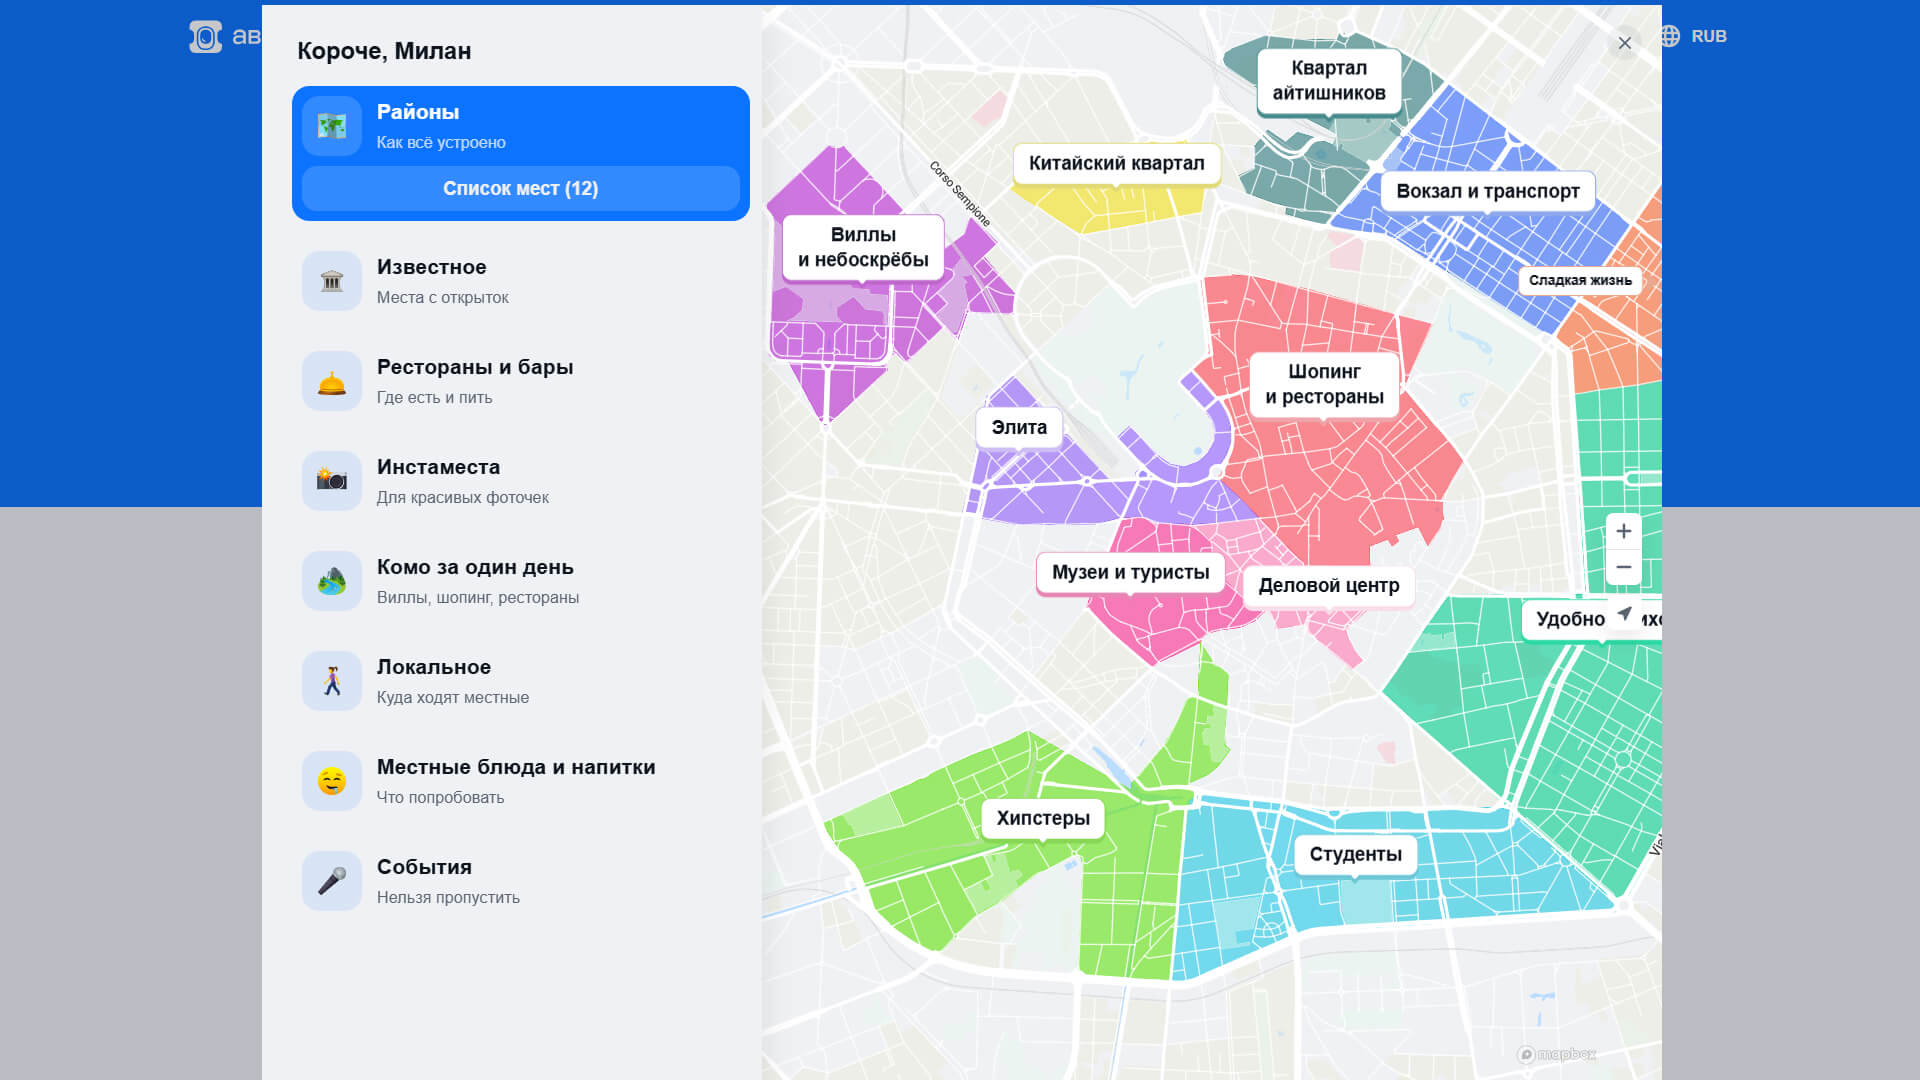The image size is (1920, 1080).
Task: Click the Хипстеры district label
Action: point(1043,818)
